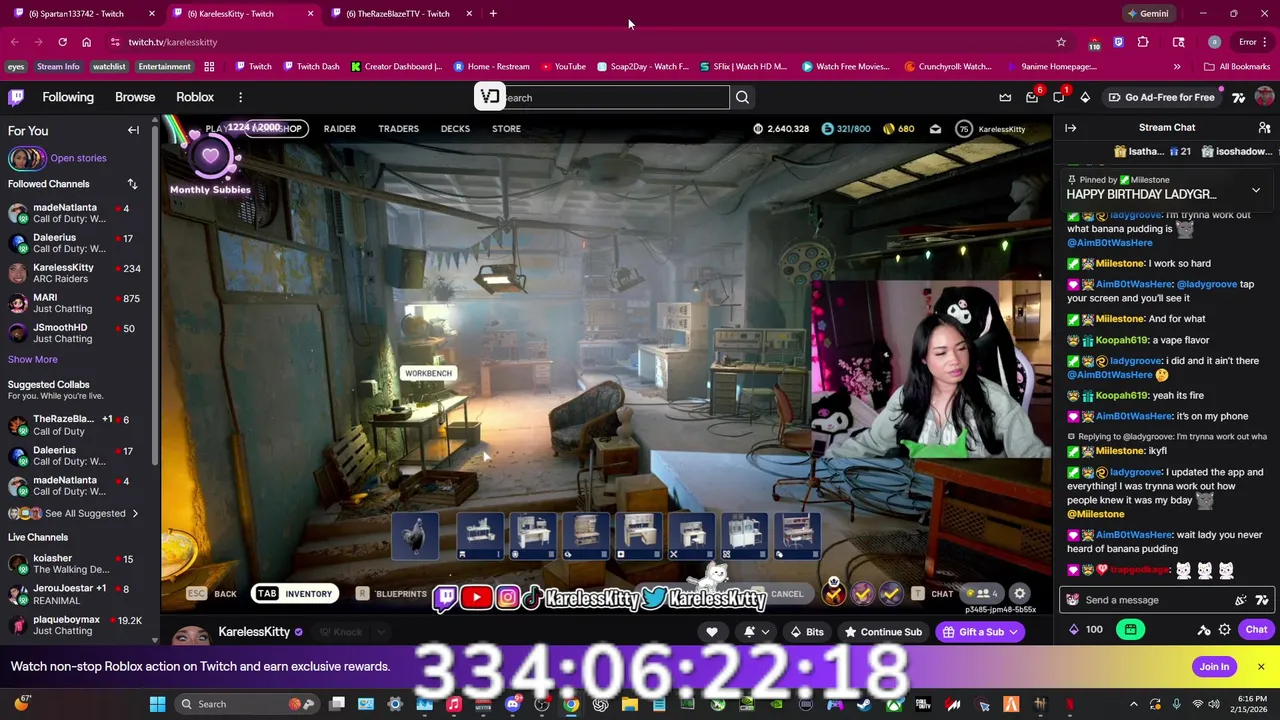This screenshot has height=720, width=1280.
Task: Click the Bits button below stream
Action: (x=806, y=632)
